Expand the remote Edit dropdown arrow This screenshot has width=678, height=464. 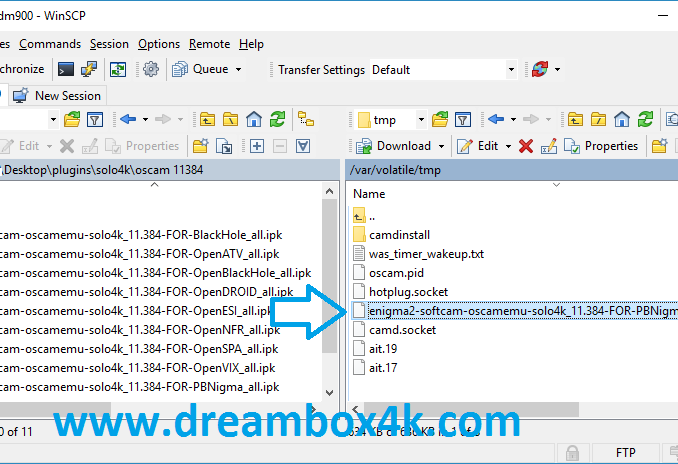[508, 146]
